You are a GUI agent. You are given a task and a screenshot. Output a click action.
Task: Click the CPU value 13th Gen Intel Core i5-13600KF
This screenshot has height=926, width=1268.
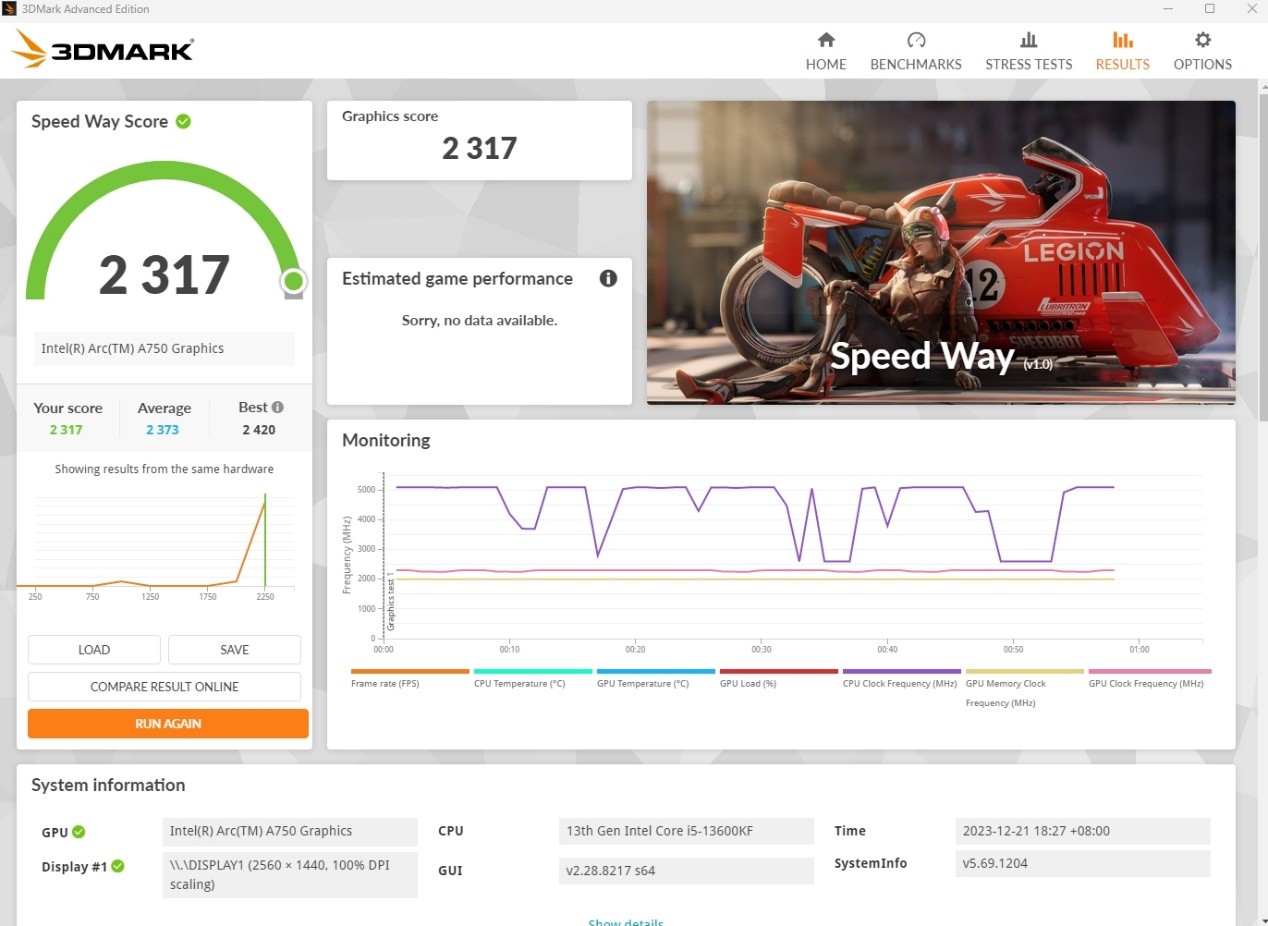coord(686,831)
